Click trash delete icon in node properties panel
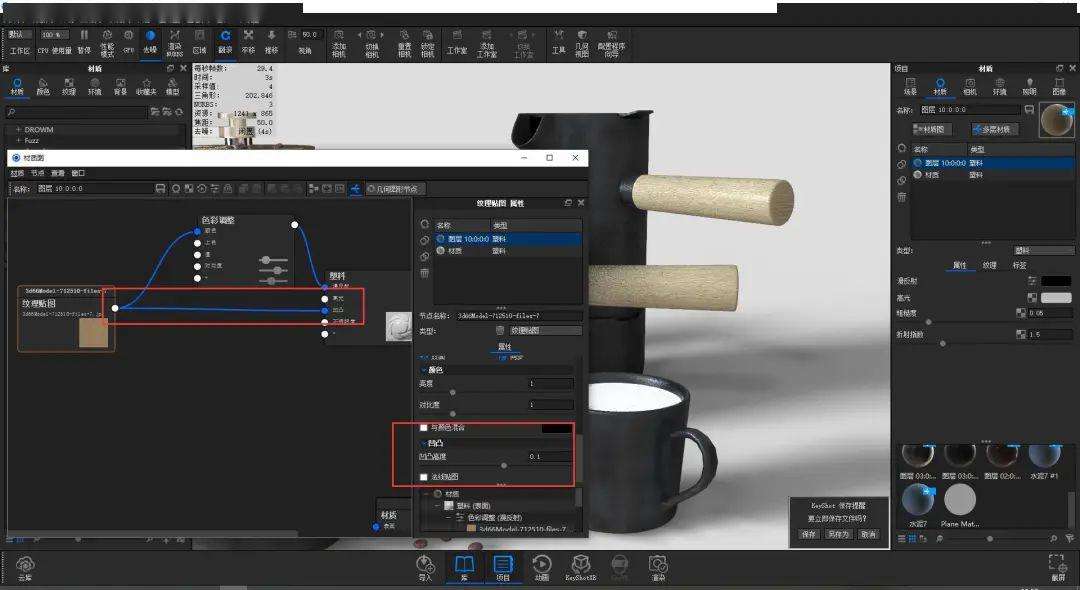 424,273
